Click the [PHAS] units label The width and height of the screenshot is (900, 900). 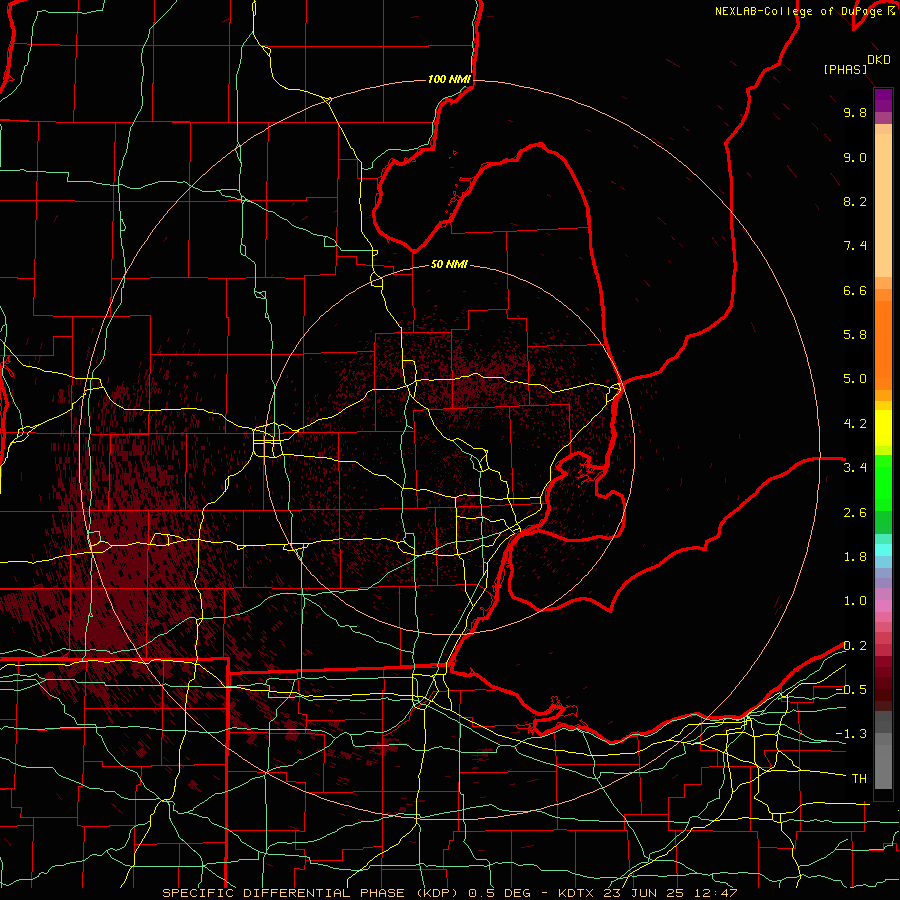tap(845, 69)
